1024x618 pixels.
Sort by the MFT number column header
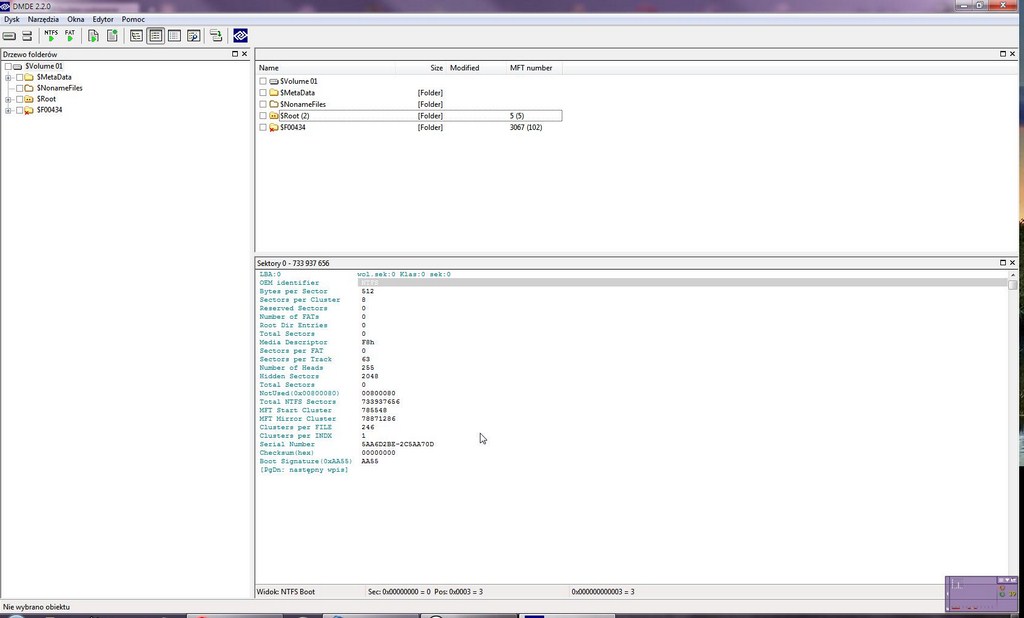pyautogui.click(x=534, y=68)
